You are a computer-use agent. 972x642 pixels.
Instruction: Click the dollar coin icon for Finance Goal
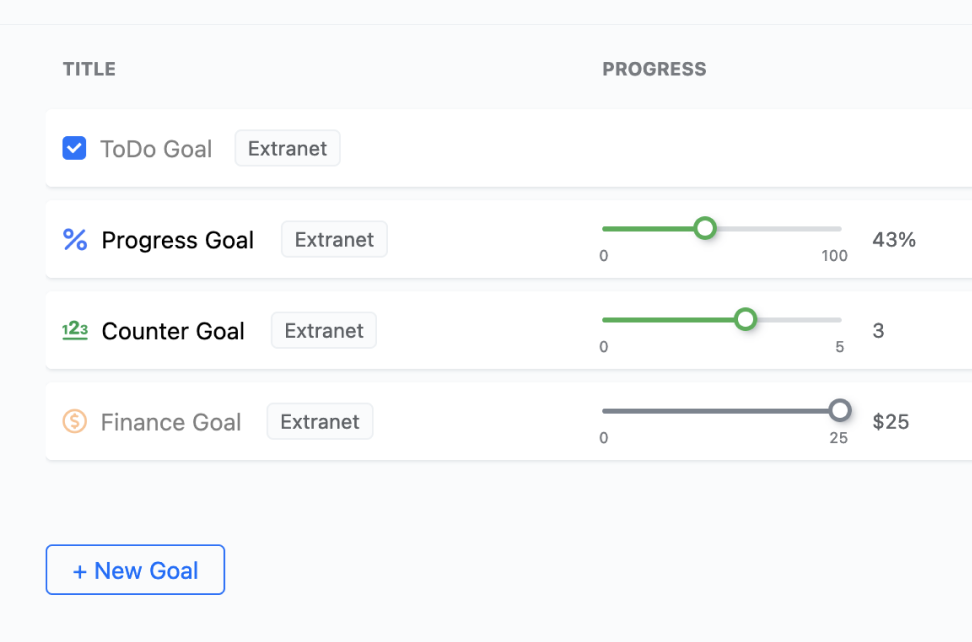tap(74, 421)
